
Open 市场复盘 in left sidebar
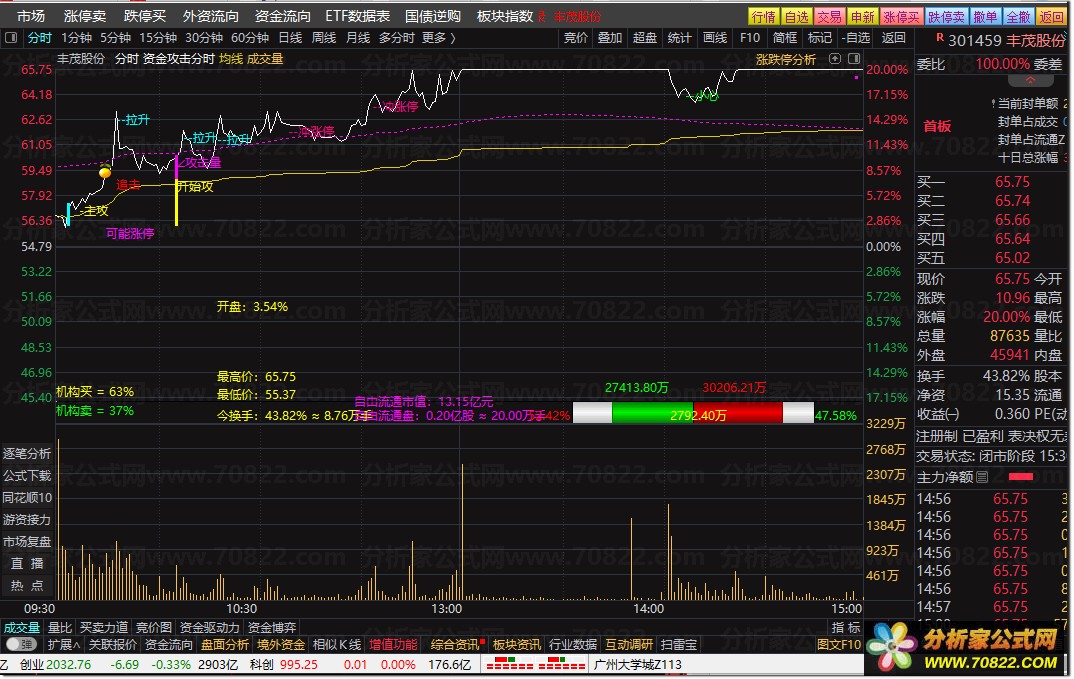click(x=27, y=541)
